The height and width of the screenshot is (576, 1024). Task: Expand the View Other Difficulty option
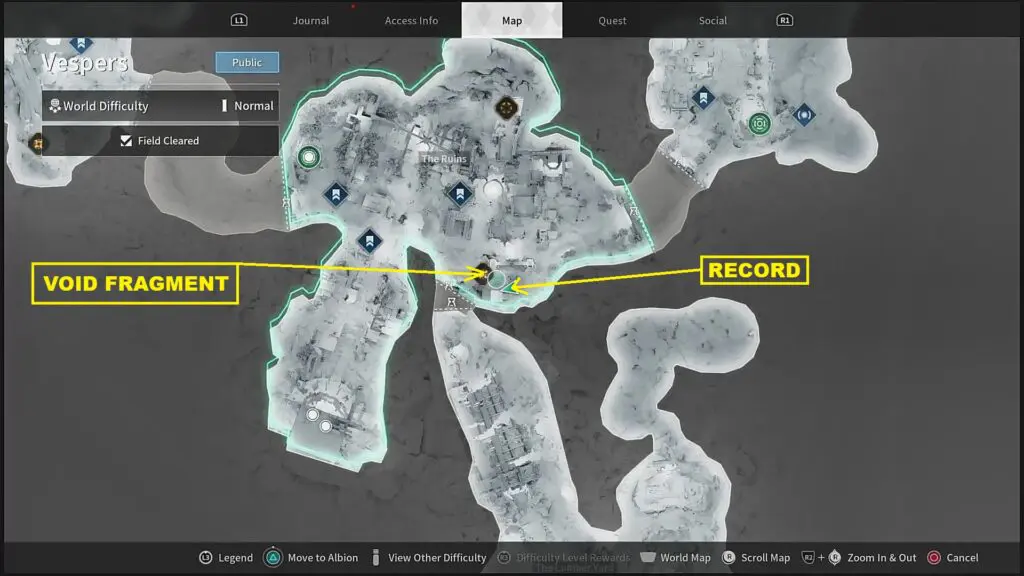pyautogui.click(x=437, y=557)
